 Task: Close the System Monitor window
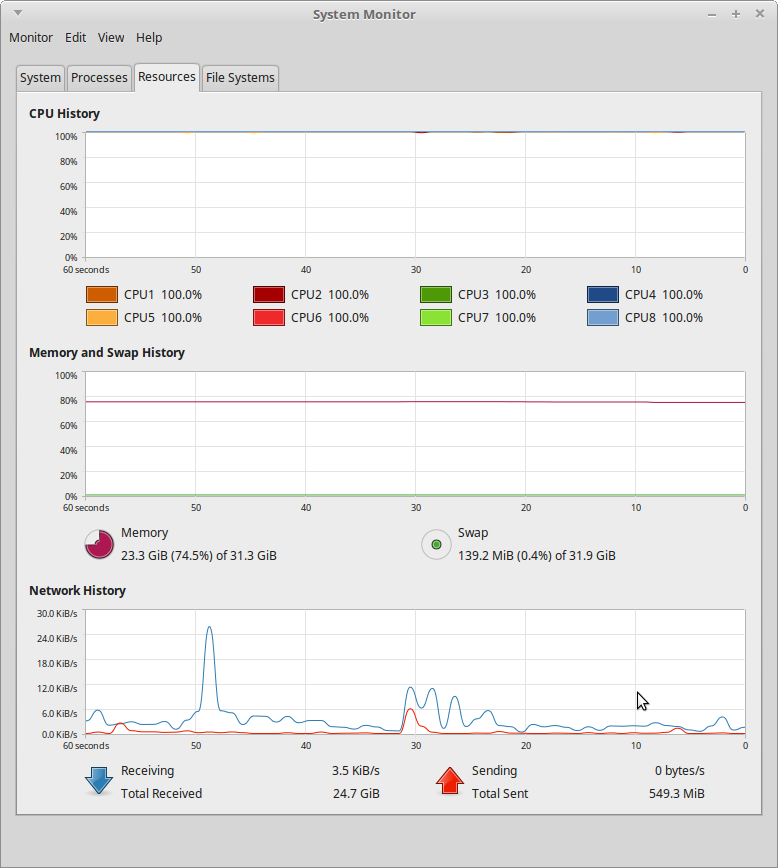point(760,14)
